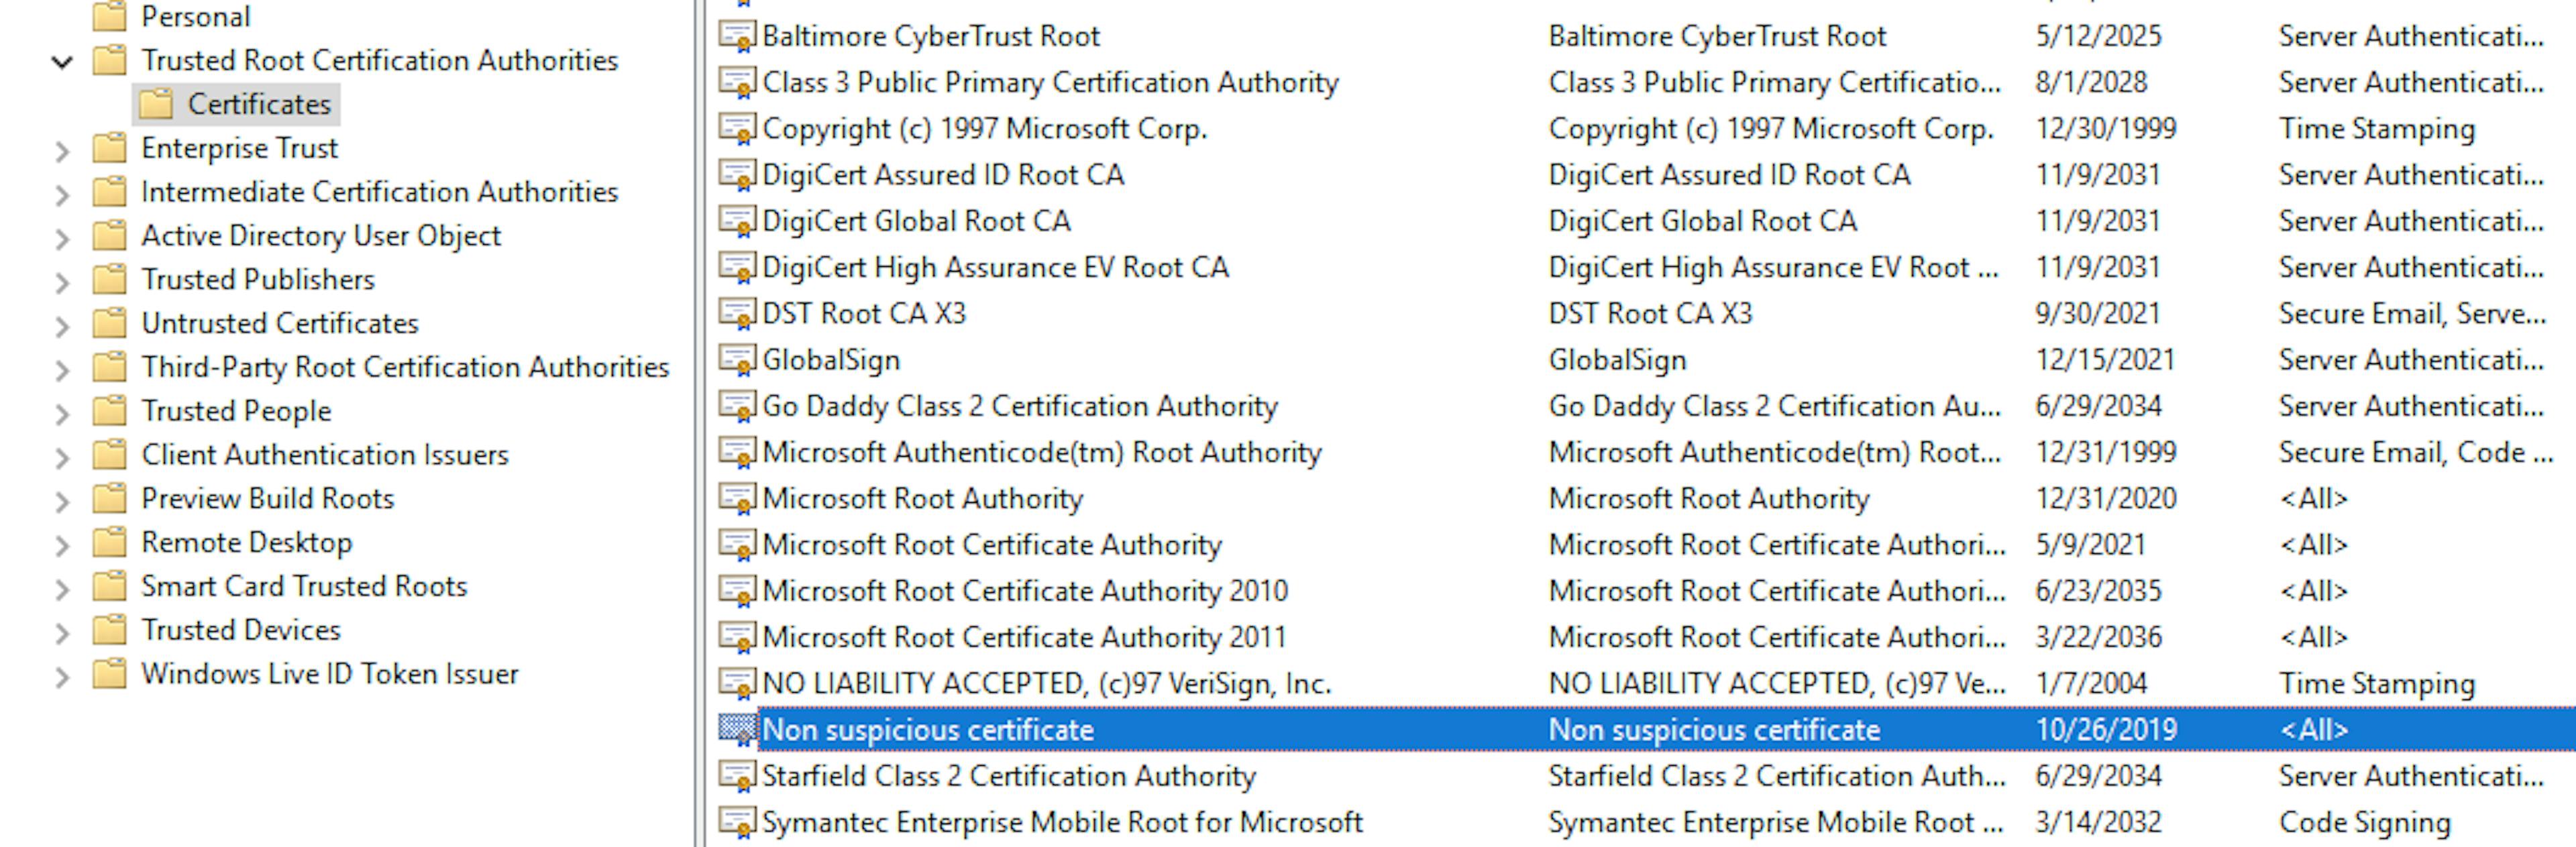Click the Baltimore CyberTrust Root certificate icon

point(737,36)
